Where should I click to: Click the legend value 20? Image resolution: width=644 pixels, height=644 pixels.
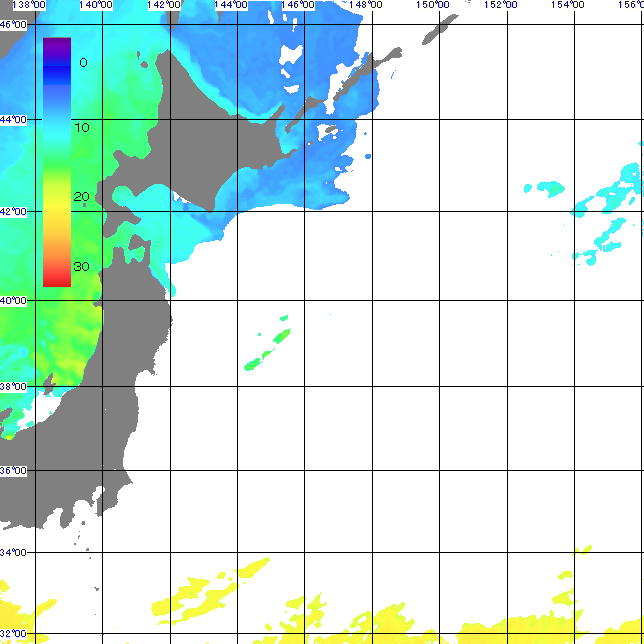[81, 197]
